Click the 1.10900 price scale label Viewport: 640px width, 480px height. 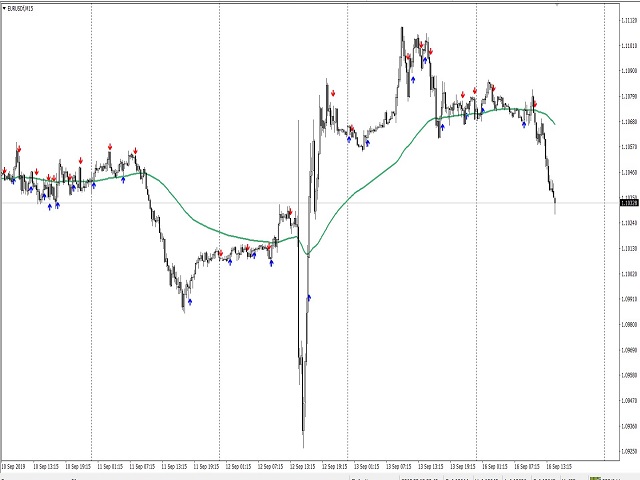(629, 71)
